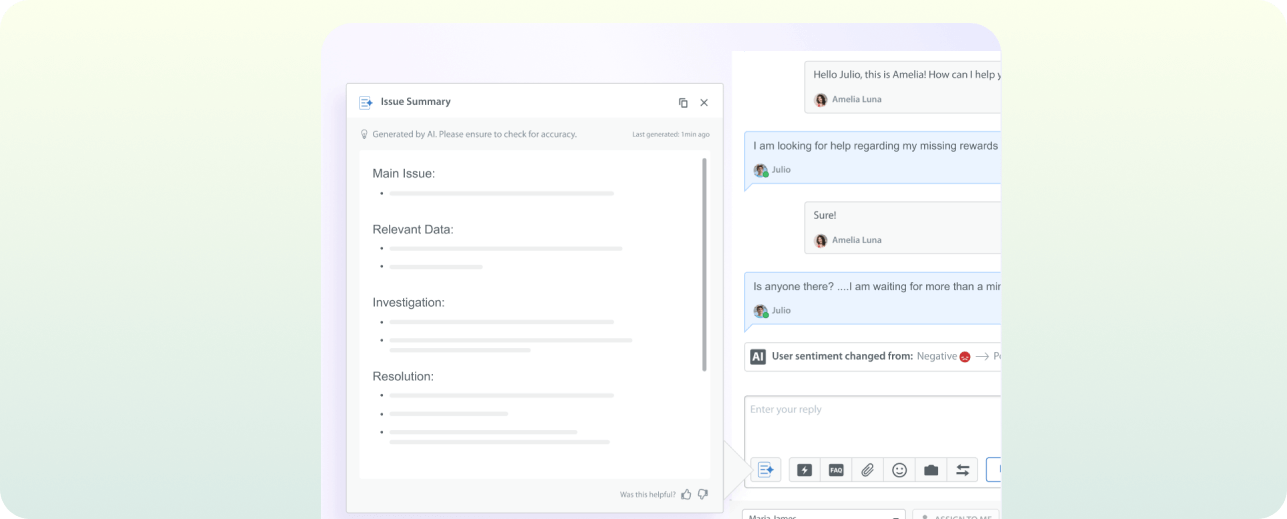The image size is (1287, 519).
Task: Click the briefcase icon in reply toolbar
Action: [931, 470]
